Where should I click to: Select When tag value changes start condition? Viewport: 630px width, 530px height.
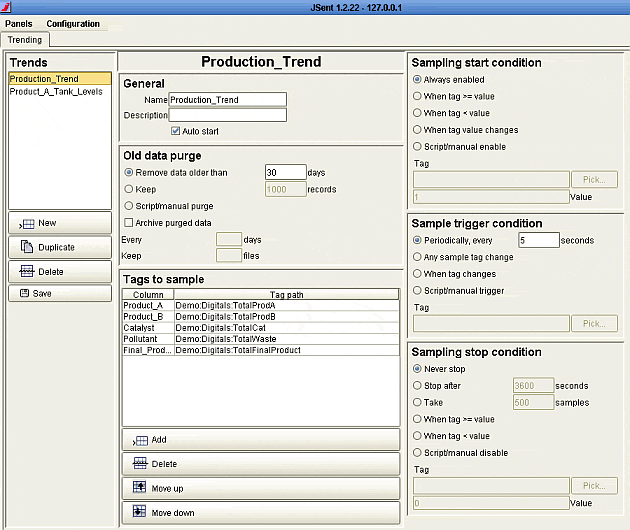coord(417,129)
